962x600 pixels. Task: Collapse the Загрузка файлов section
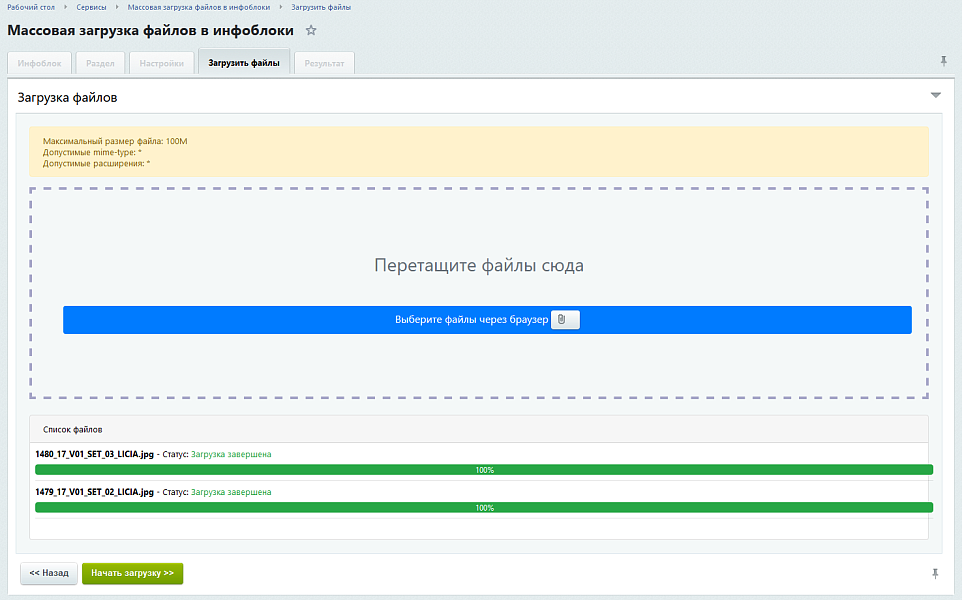click(936, 95)
